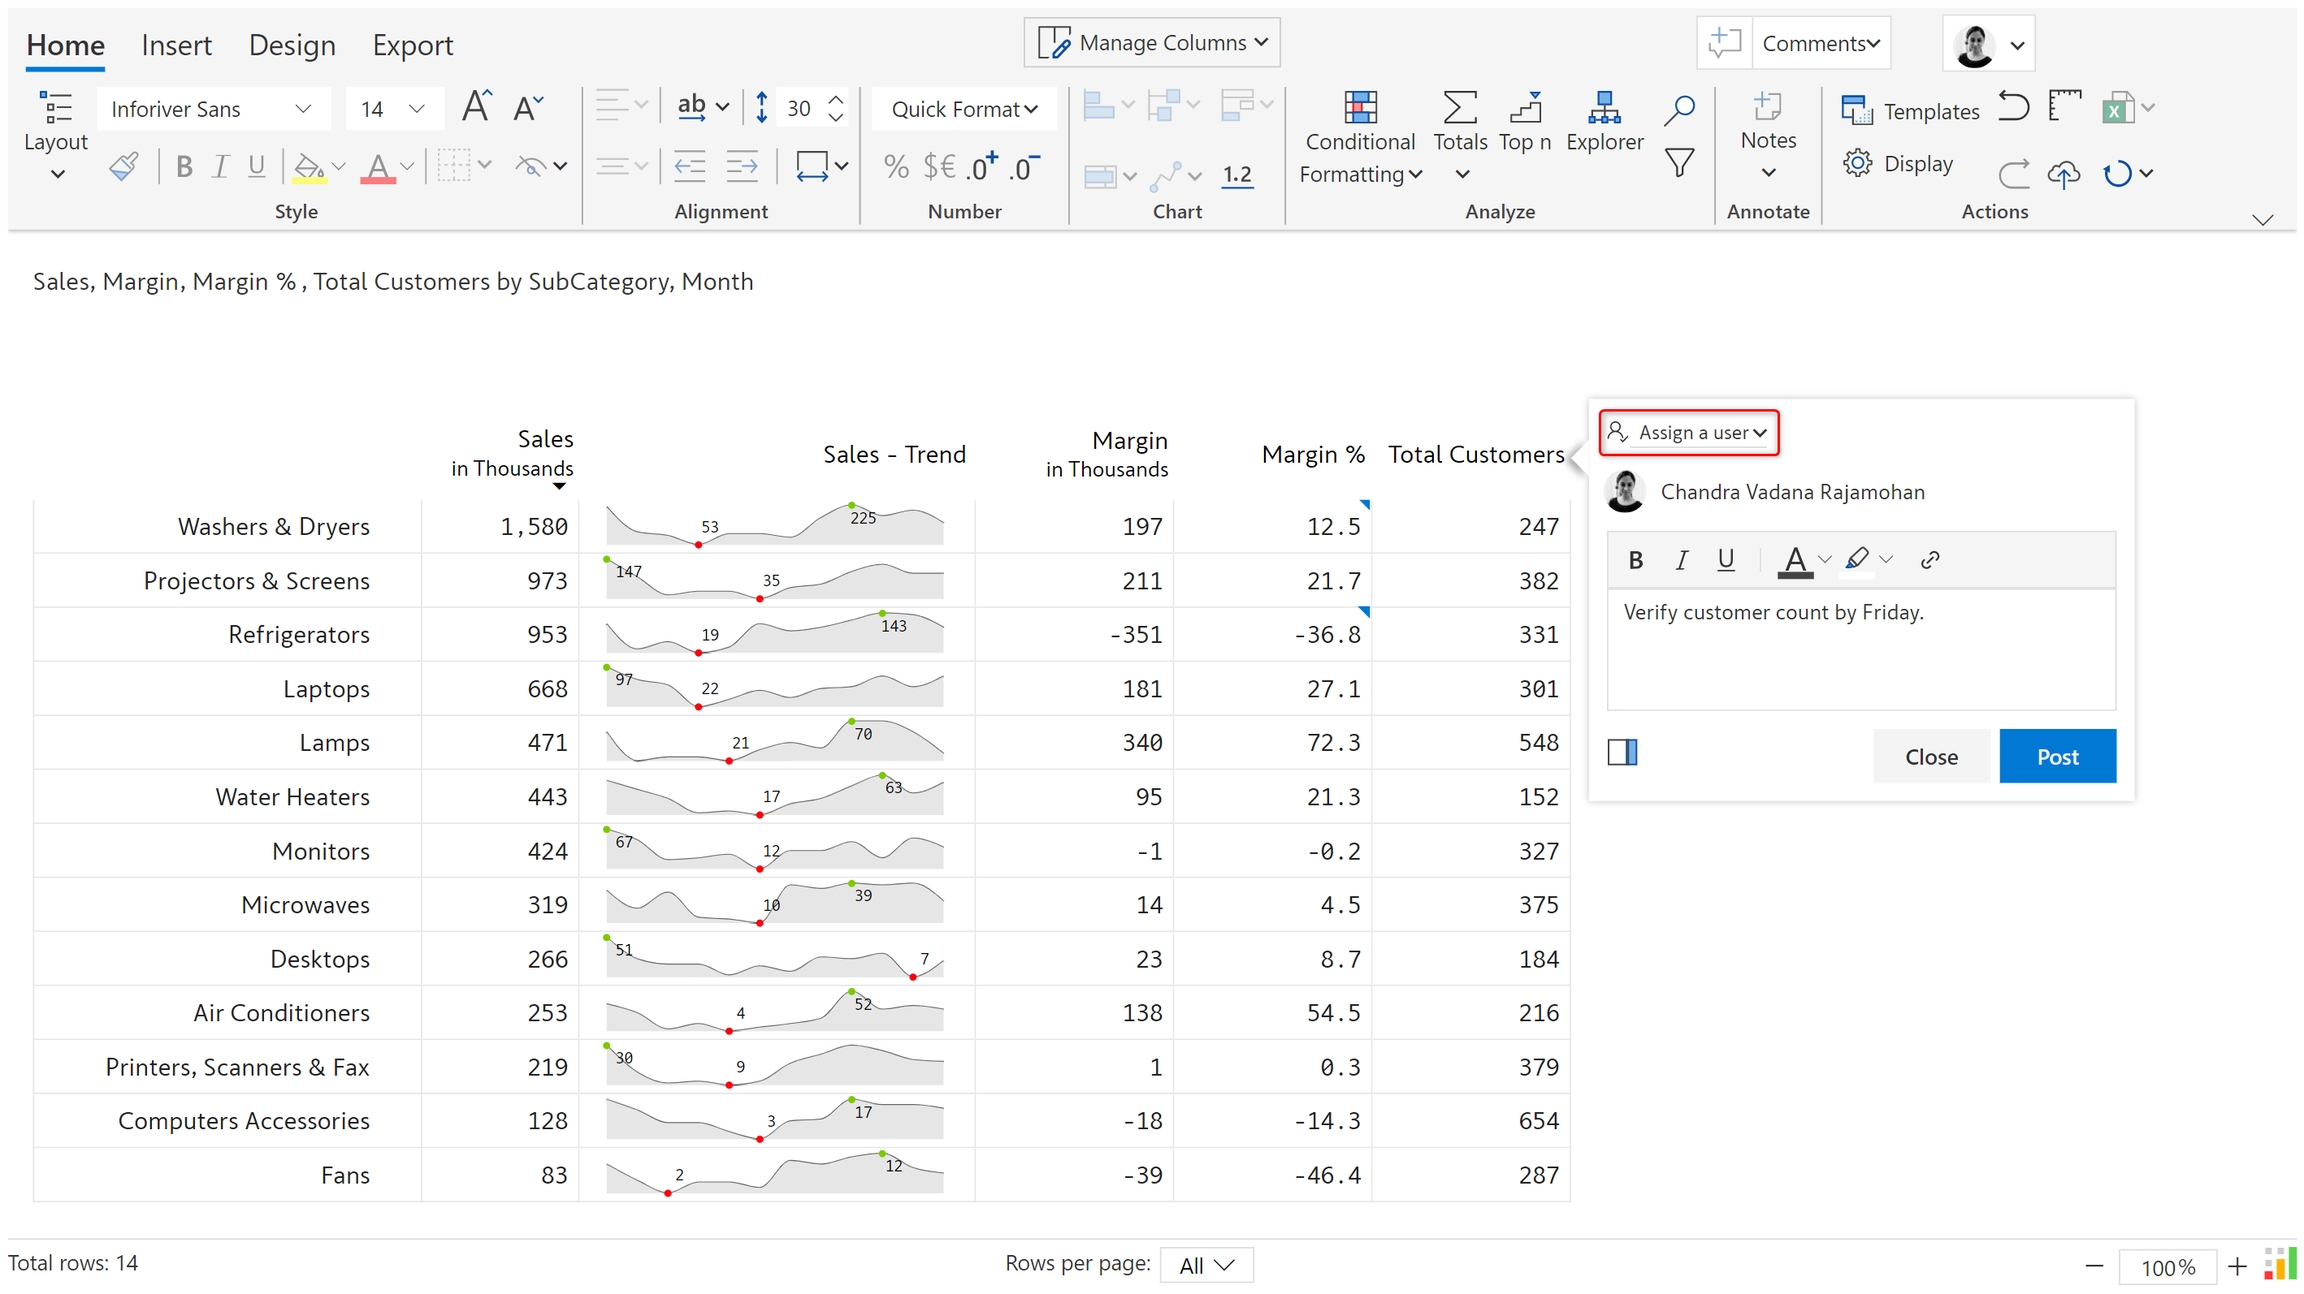Insert link in comment editor
2304x1294 pixels.
1930,560
